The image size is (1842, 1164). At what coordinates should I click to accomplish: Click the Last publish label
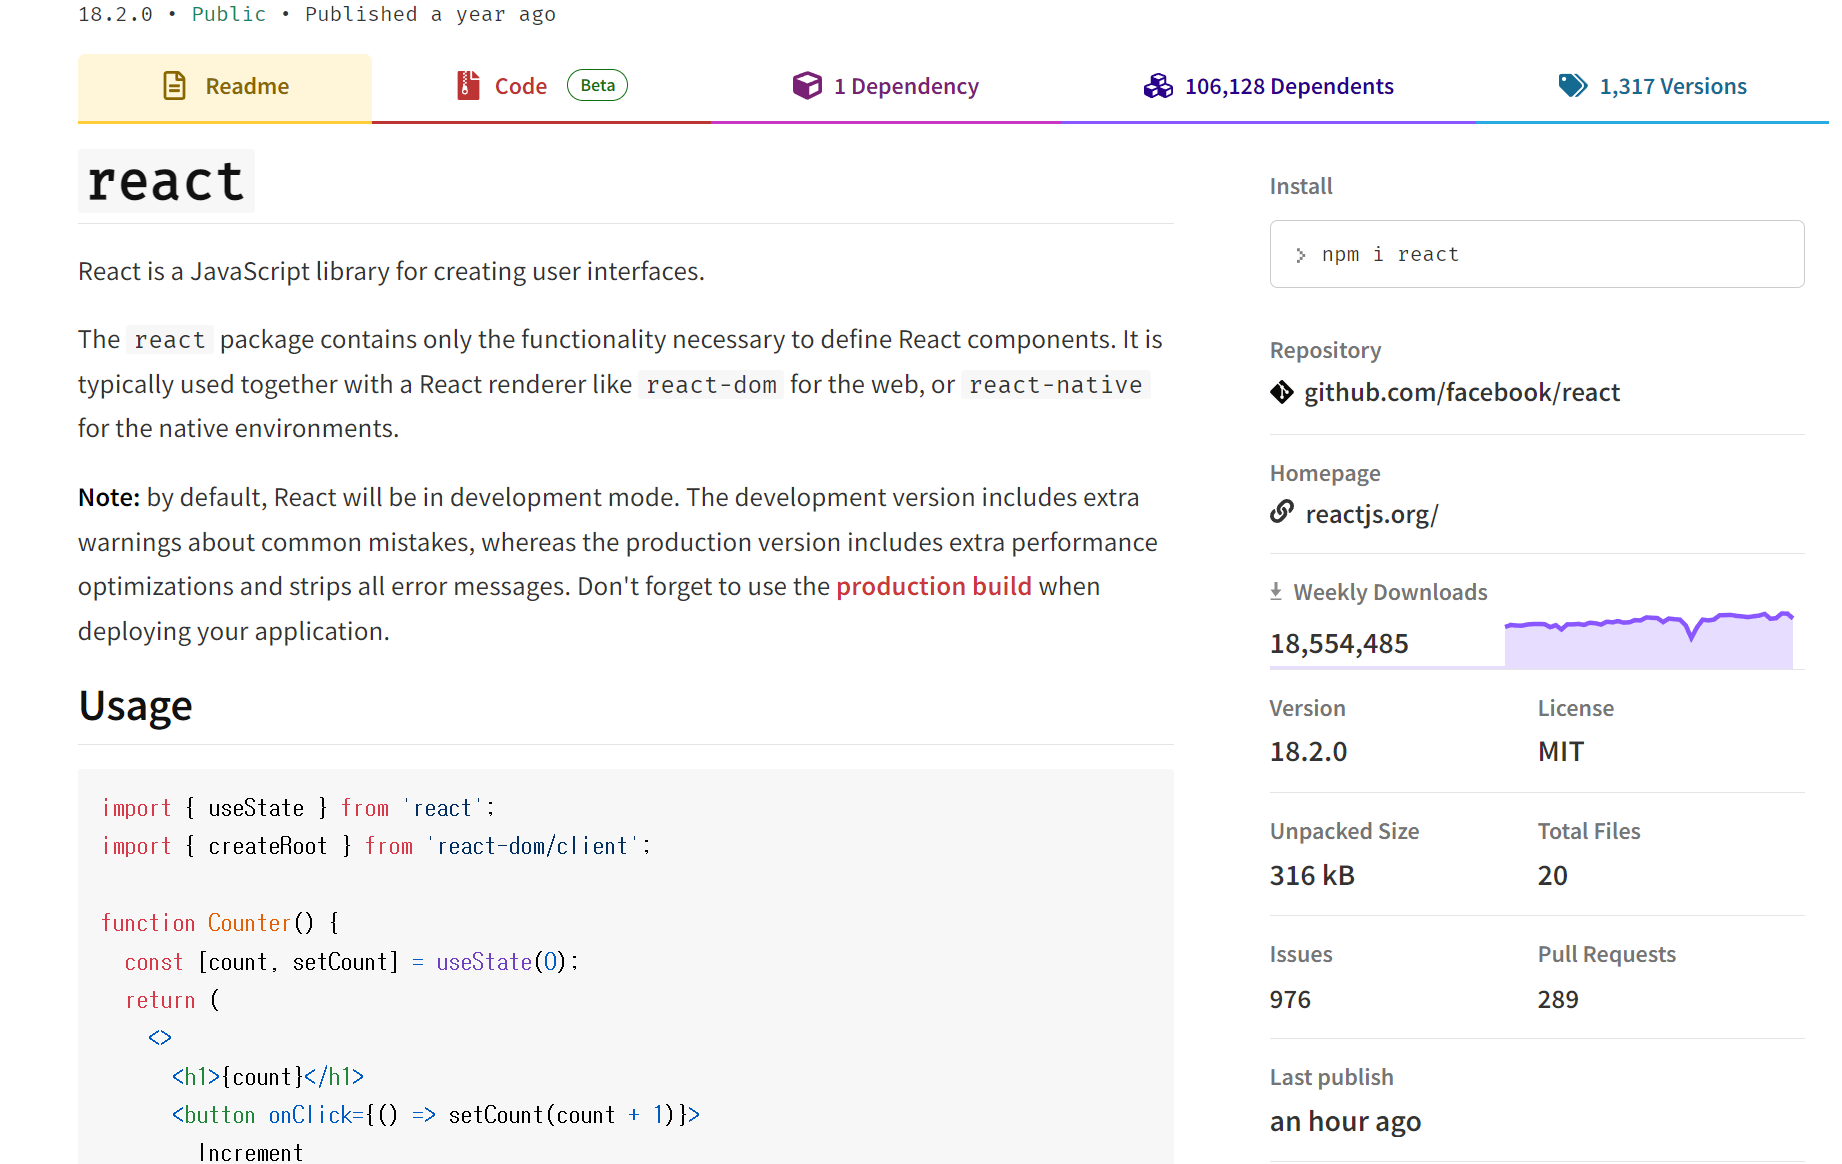click(1331, 1077)
